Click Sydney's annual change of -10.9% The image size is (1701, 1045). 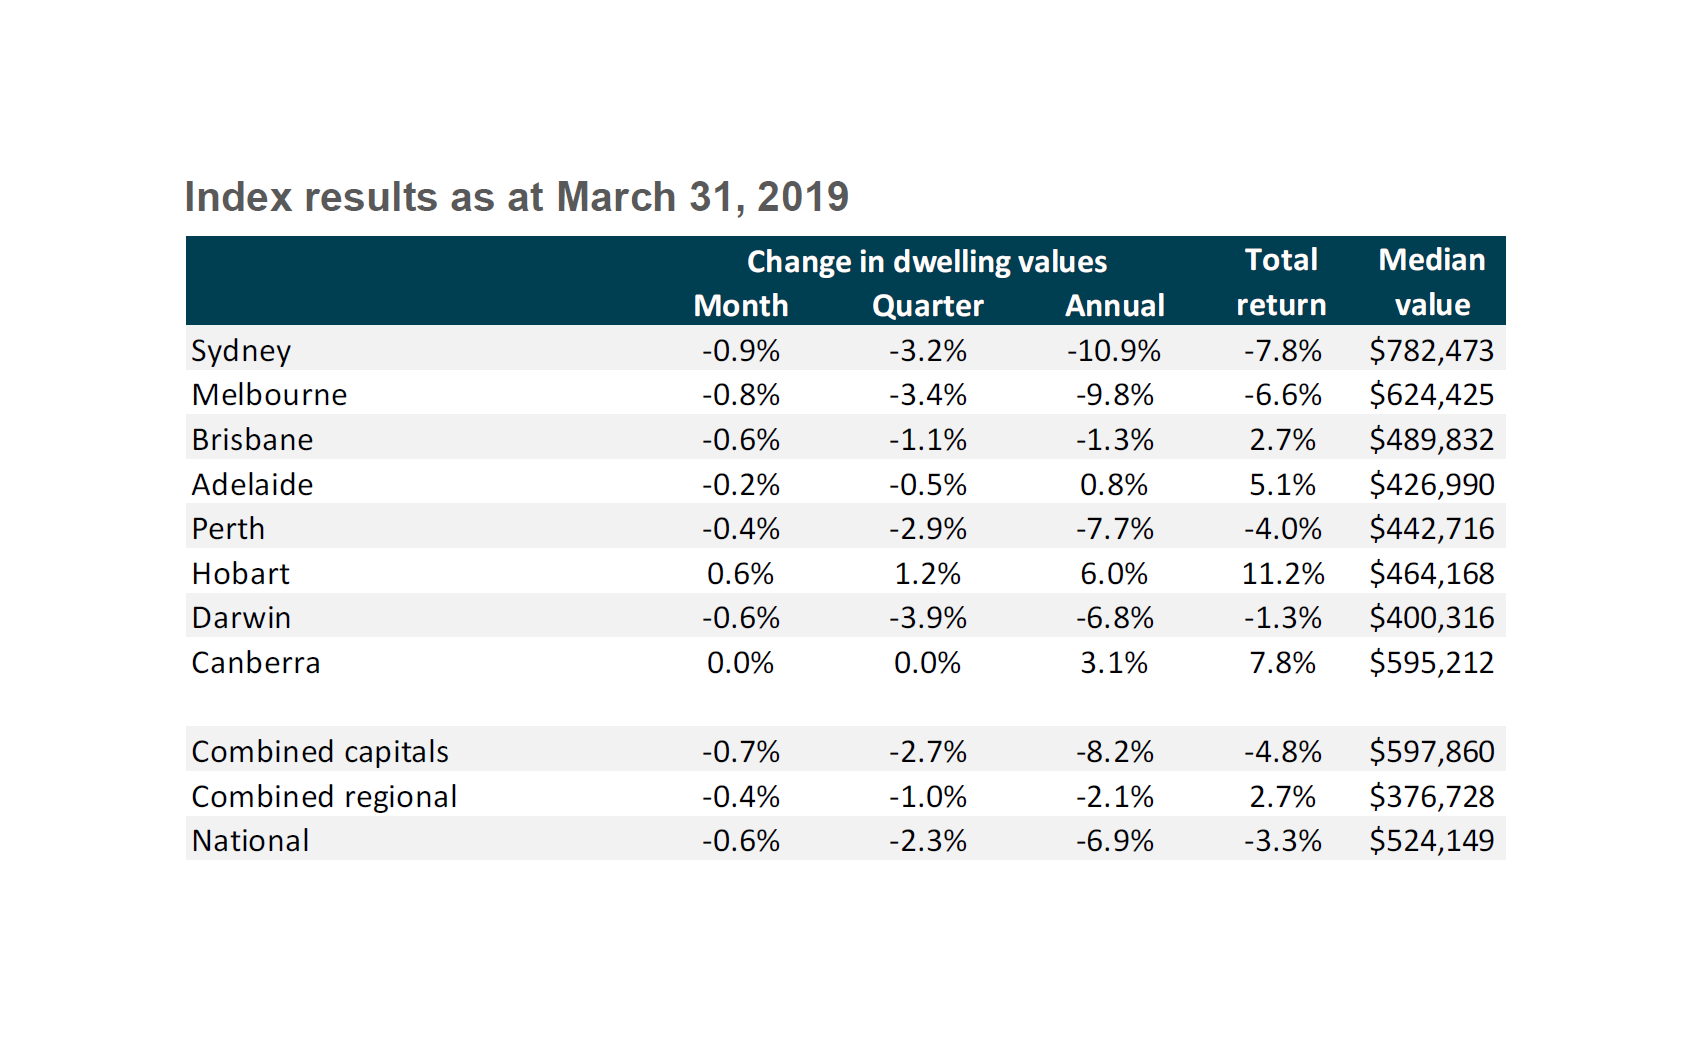(x=1113, y=351)
